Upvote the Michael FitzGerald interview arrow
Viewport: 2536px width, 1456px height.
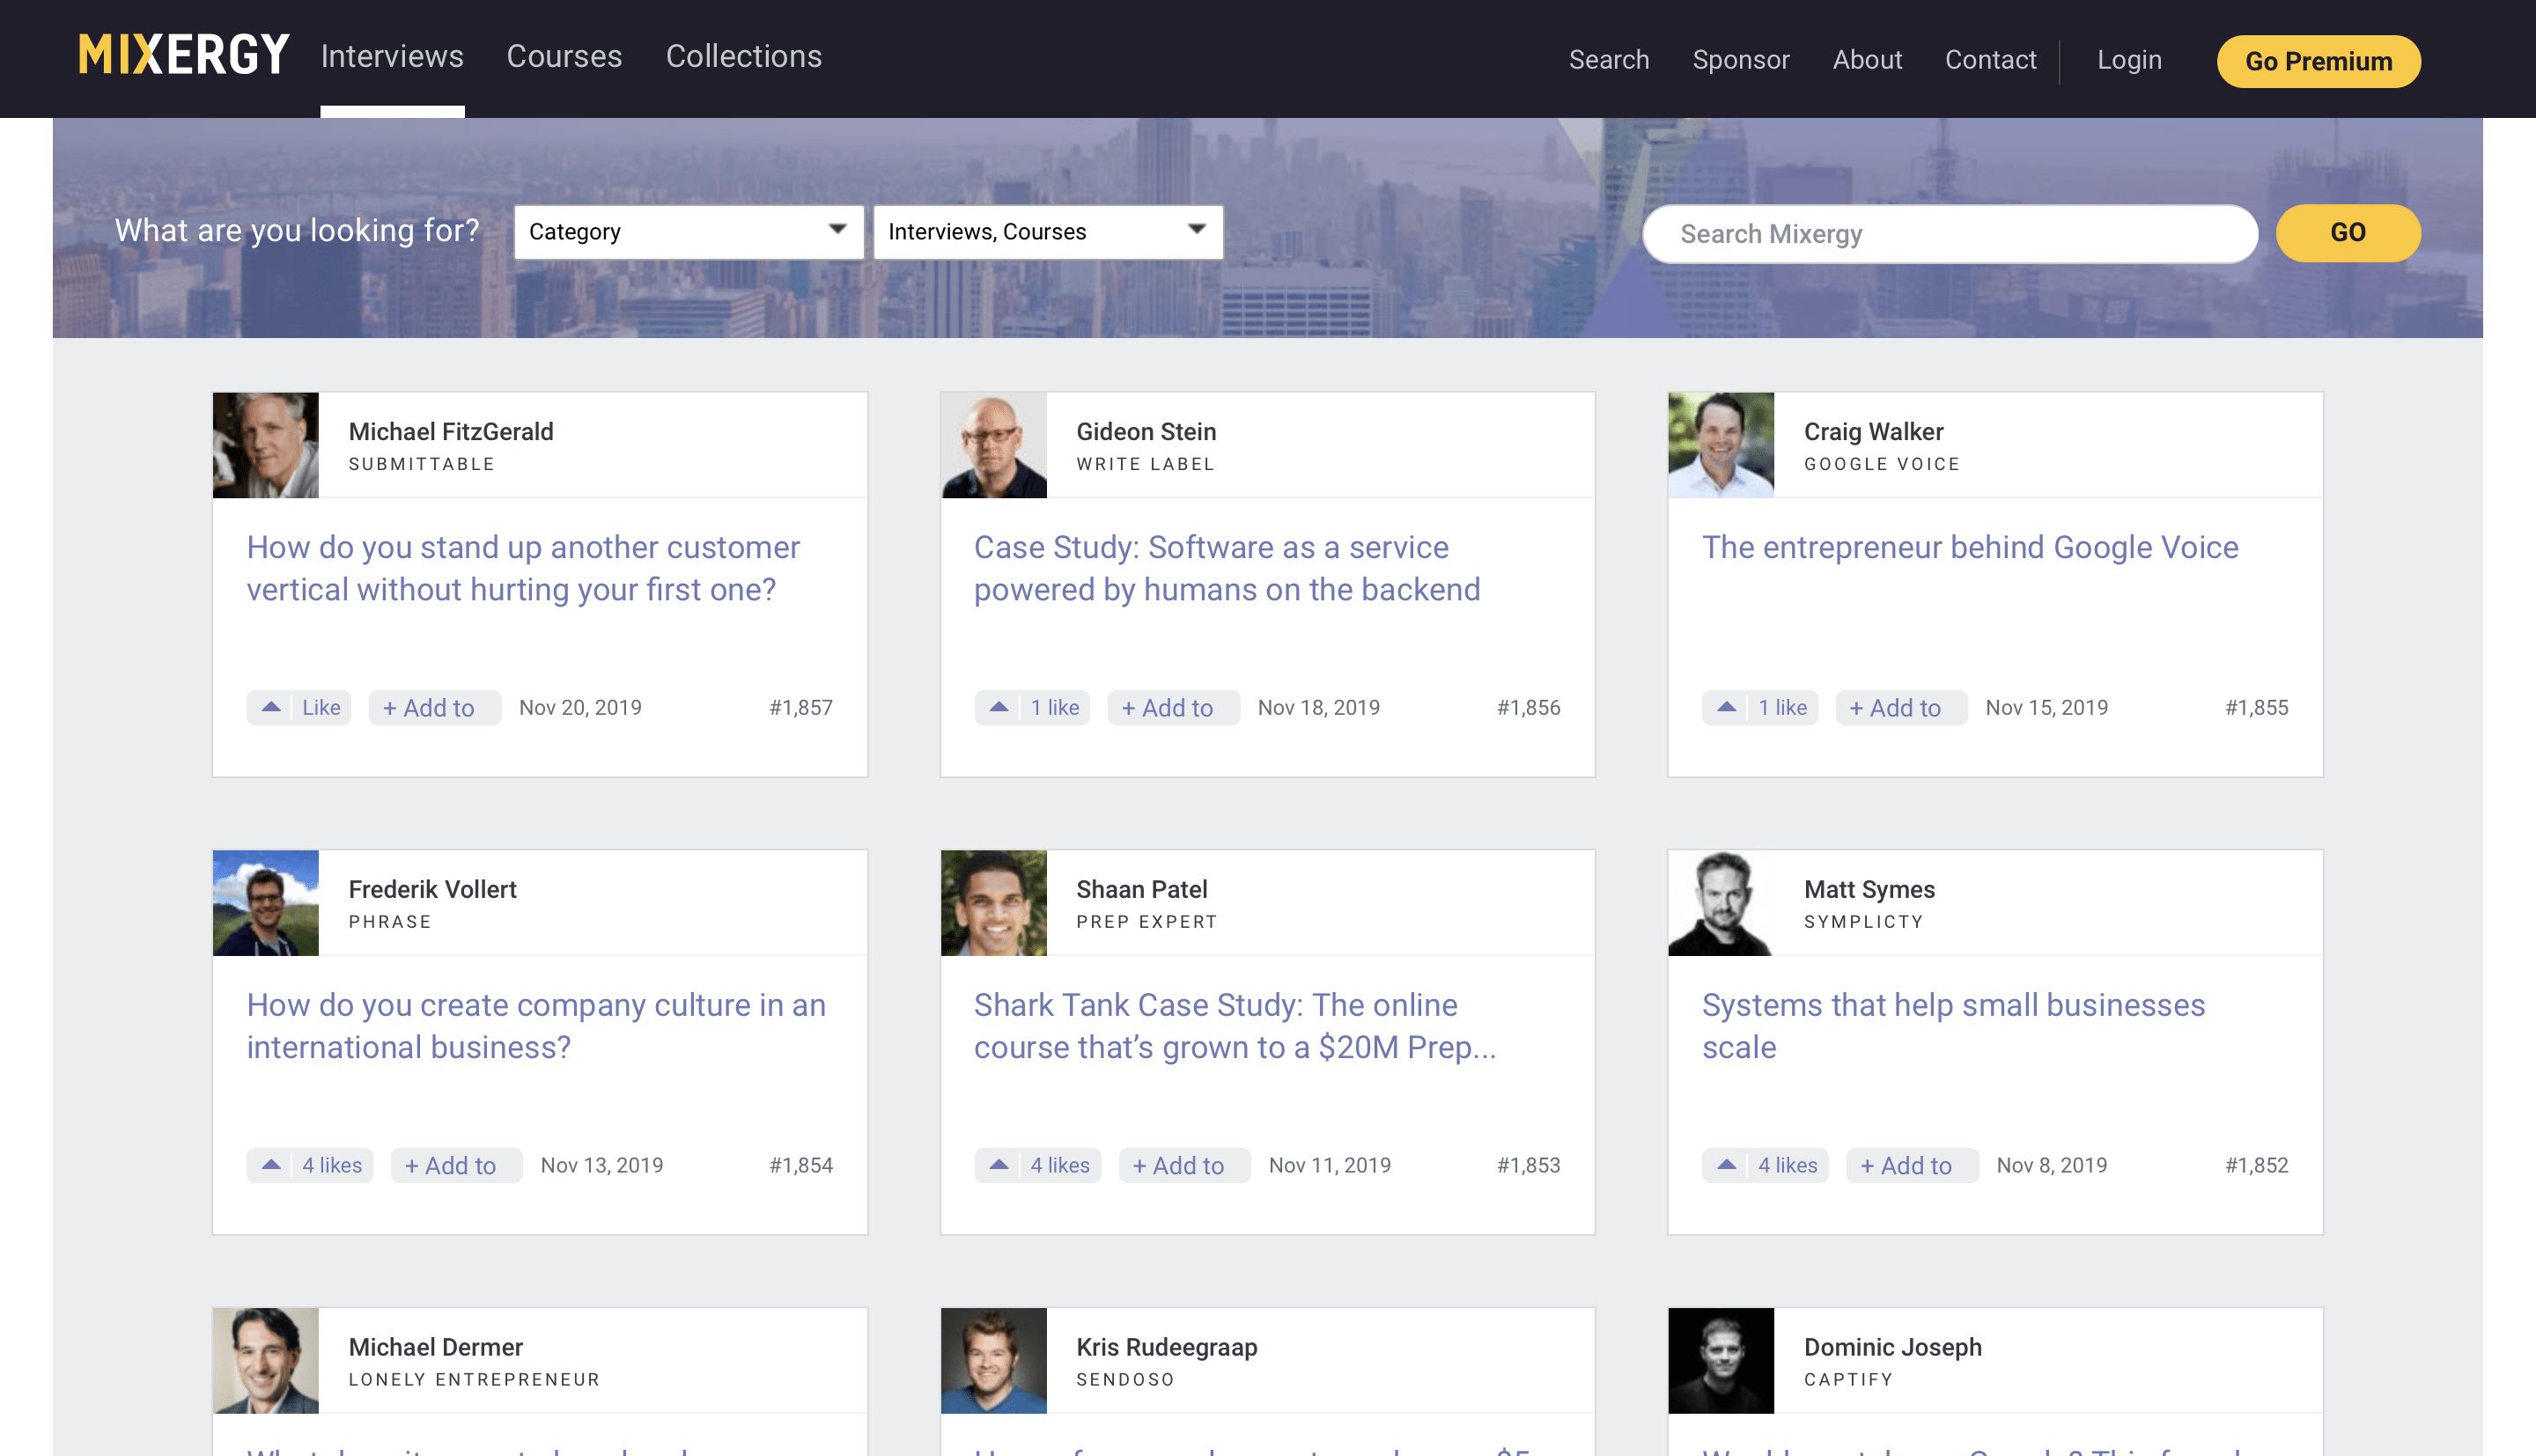271,707
